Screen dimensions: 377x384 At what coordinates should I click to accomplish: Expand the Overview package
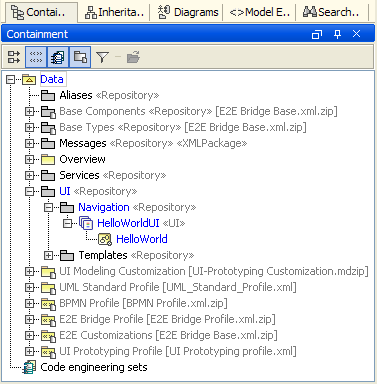point(30,159)
